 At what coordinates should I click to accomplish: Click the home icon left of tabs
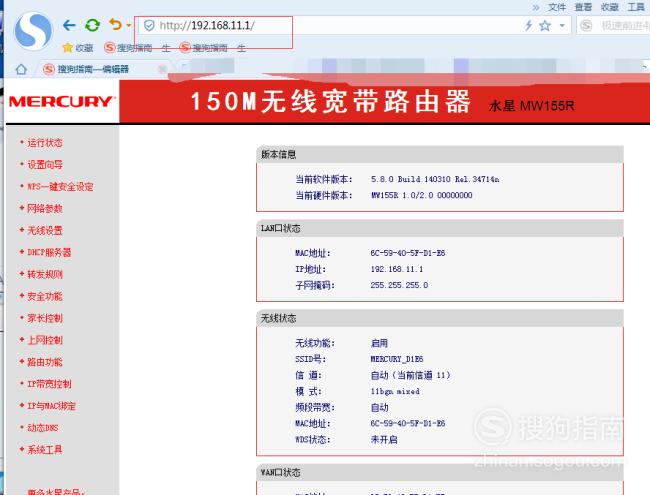click(x=21, y=69)
